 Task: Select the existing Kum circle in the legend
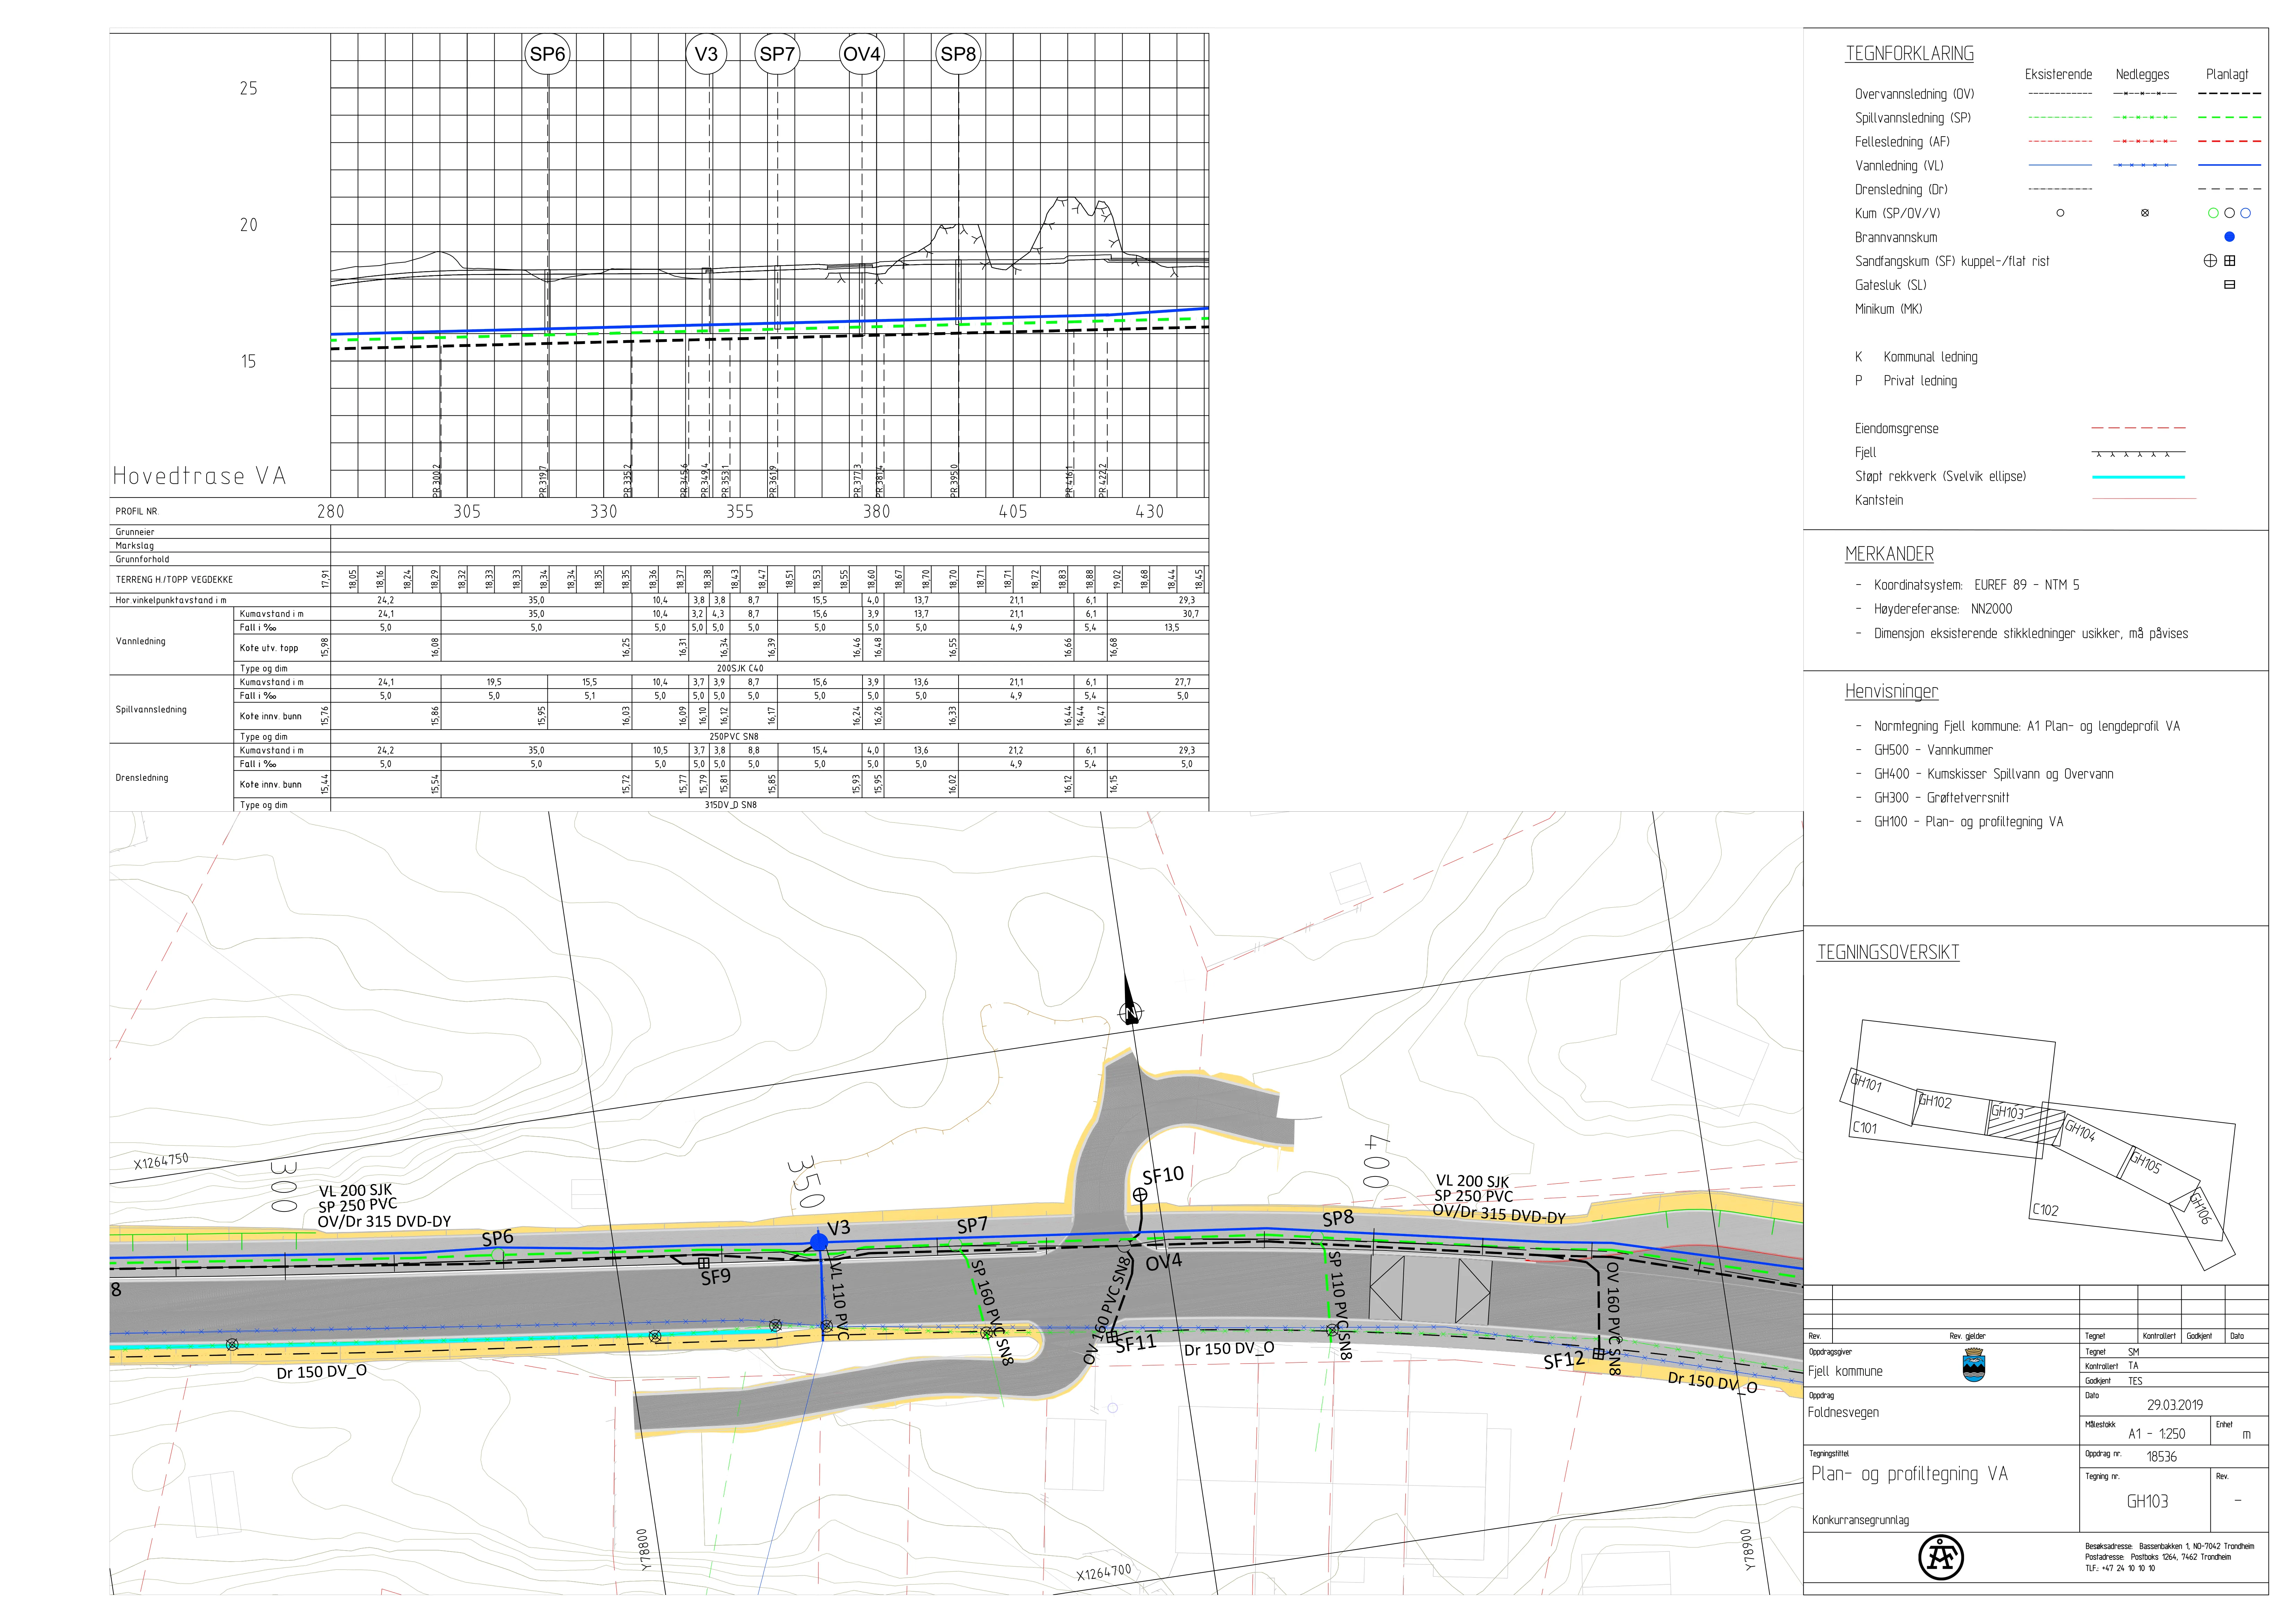[x=2060, y=213]
